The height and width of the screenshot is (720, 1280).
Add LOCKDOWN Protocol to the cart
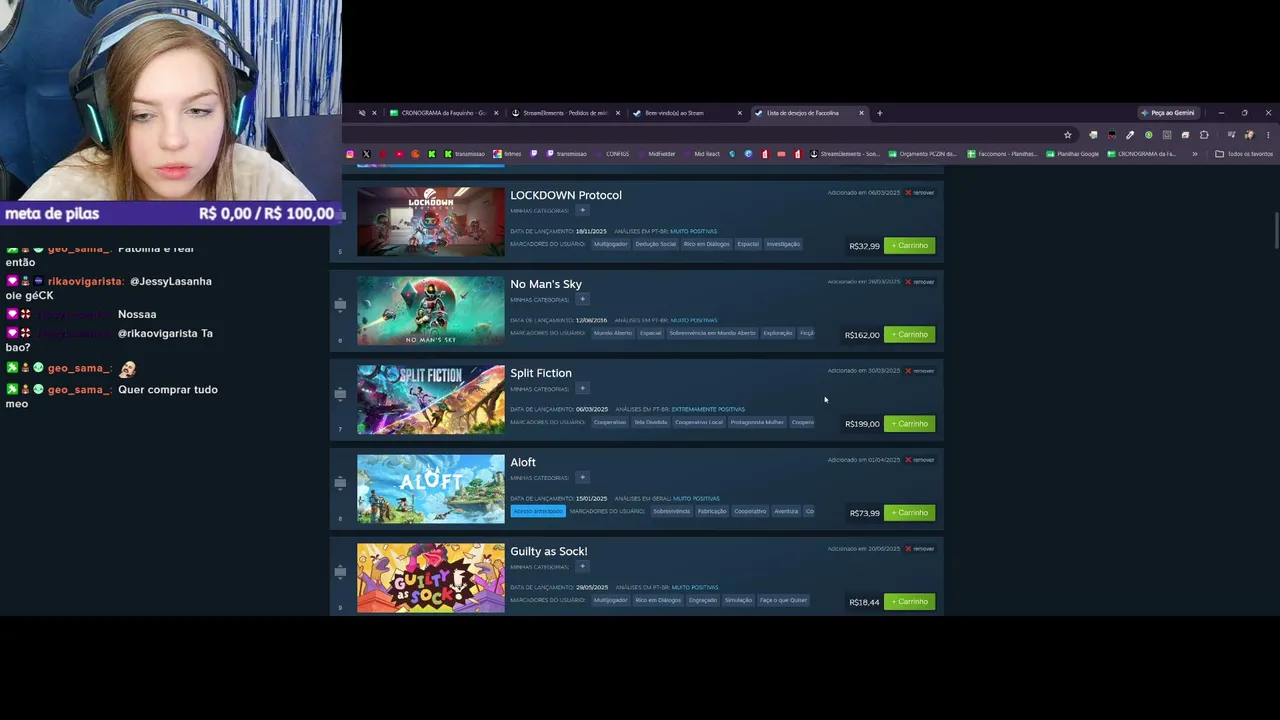[909, 246]
